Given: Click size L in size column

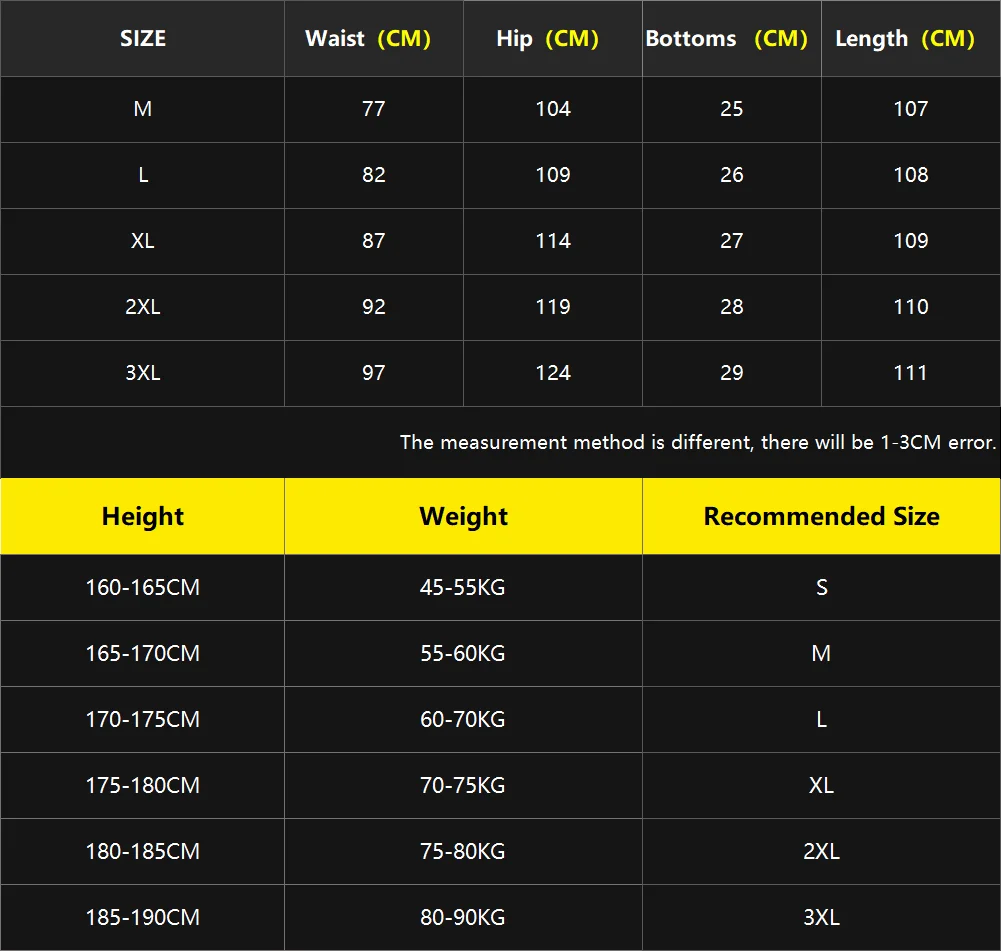Looking at the screenshot, I should 143,175.
